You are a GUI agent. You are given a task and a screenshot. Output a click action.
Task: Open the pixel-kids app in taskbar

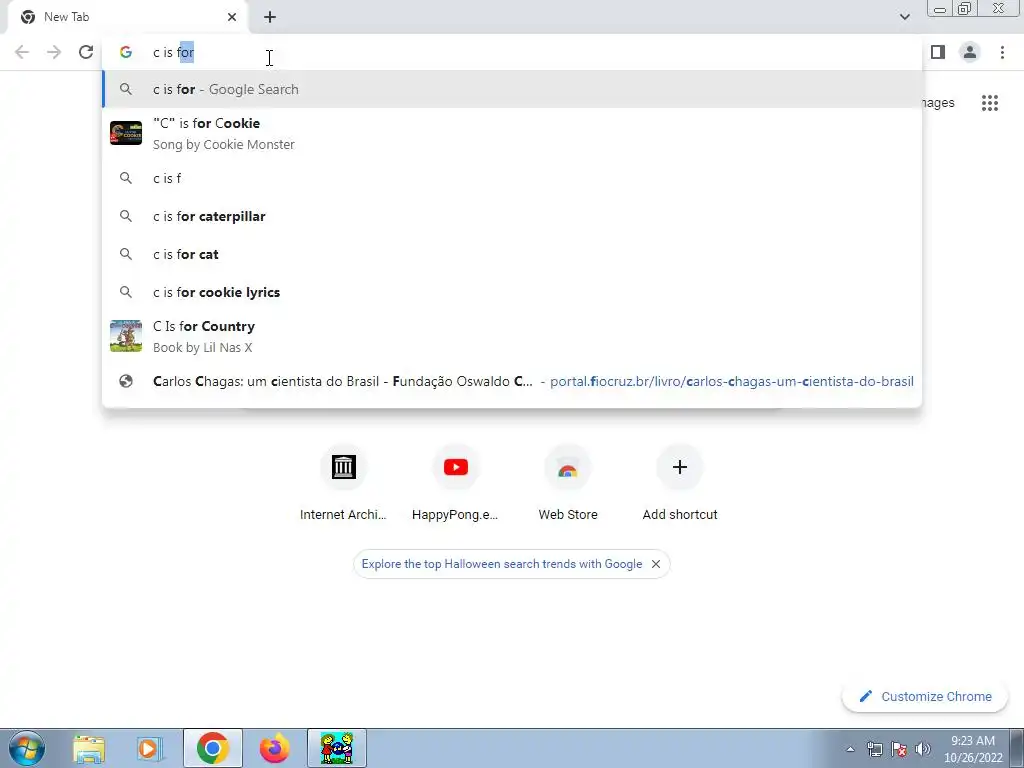(x=337, y=748)
